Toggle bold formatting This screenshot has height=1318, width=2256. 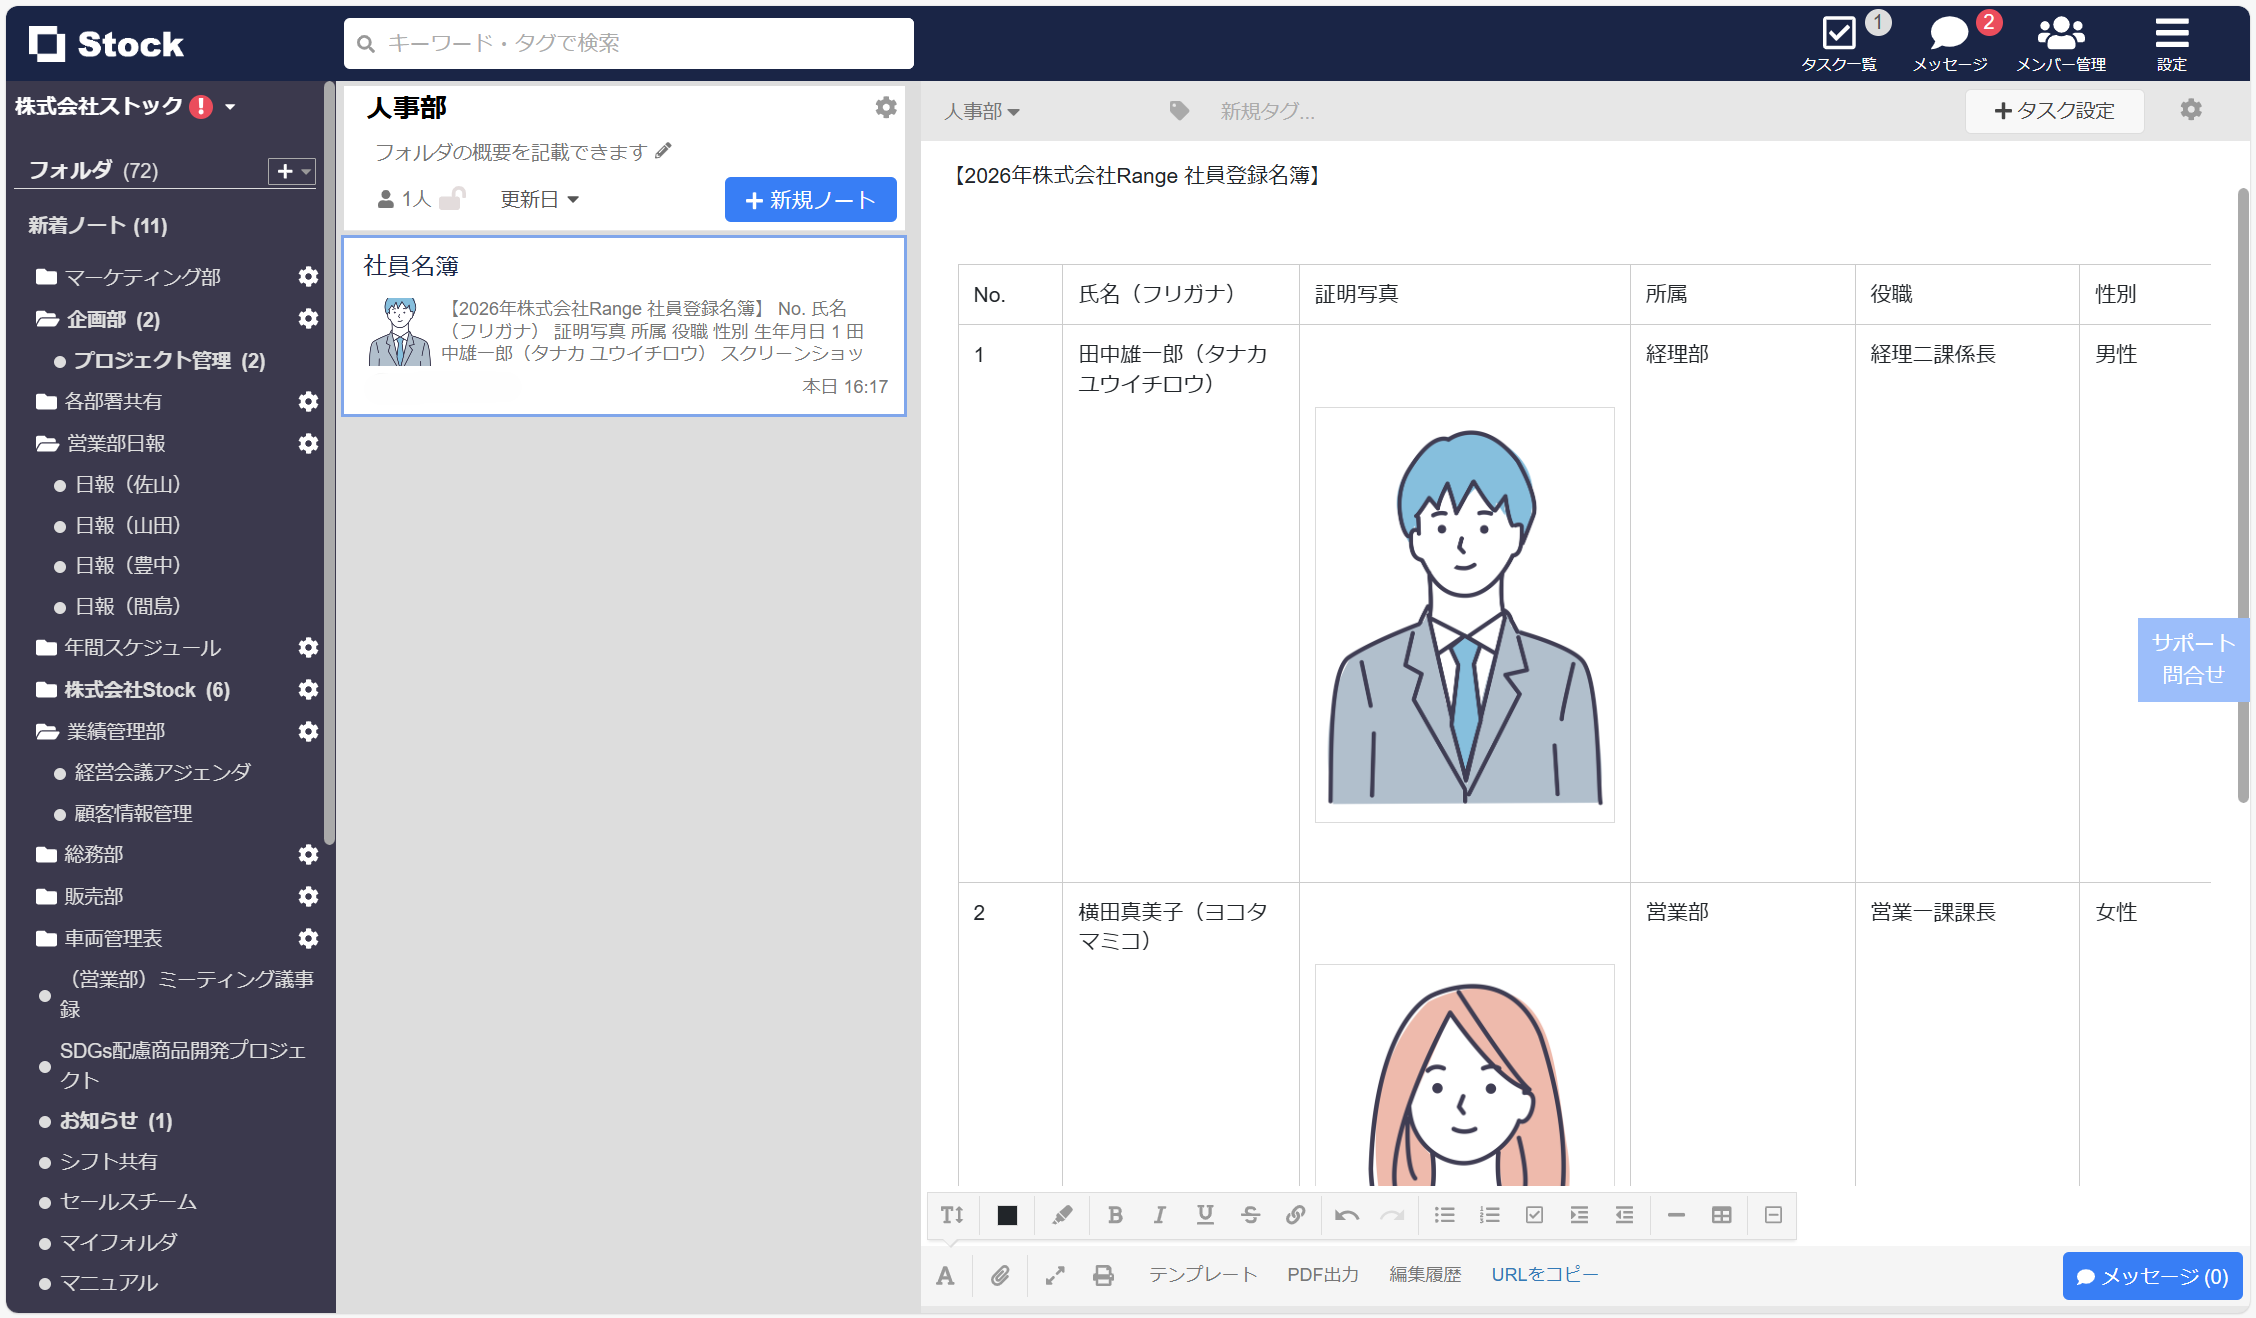[x=1116, y=1215]
